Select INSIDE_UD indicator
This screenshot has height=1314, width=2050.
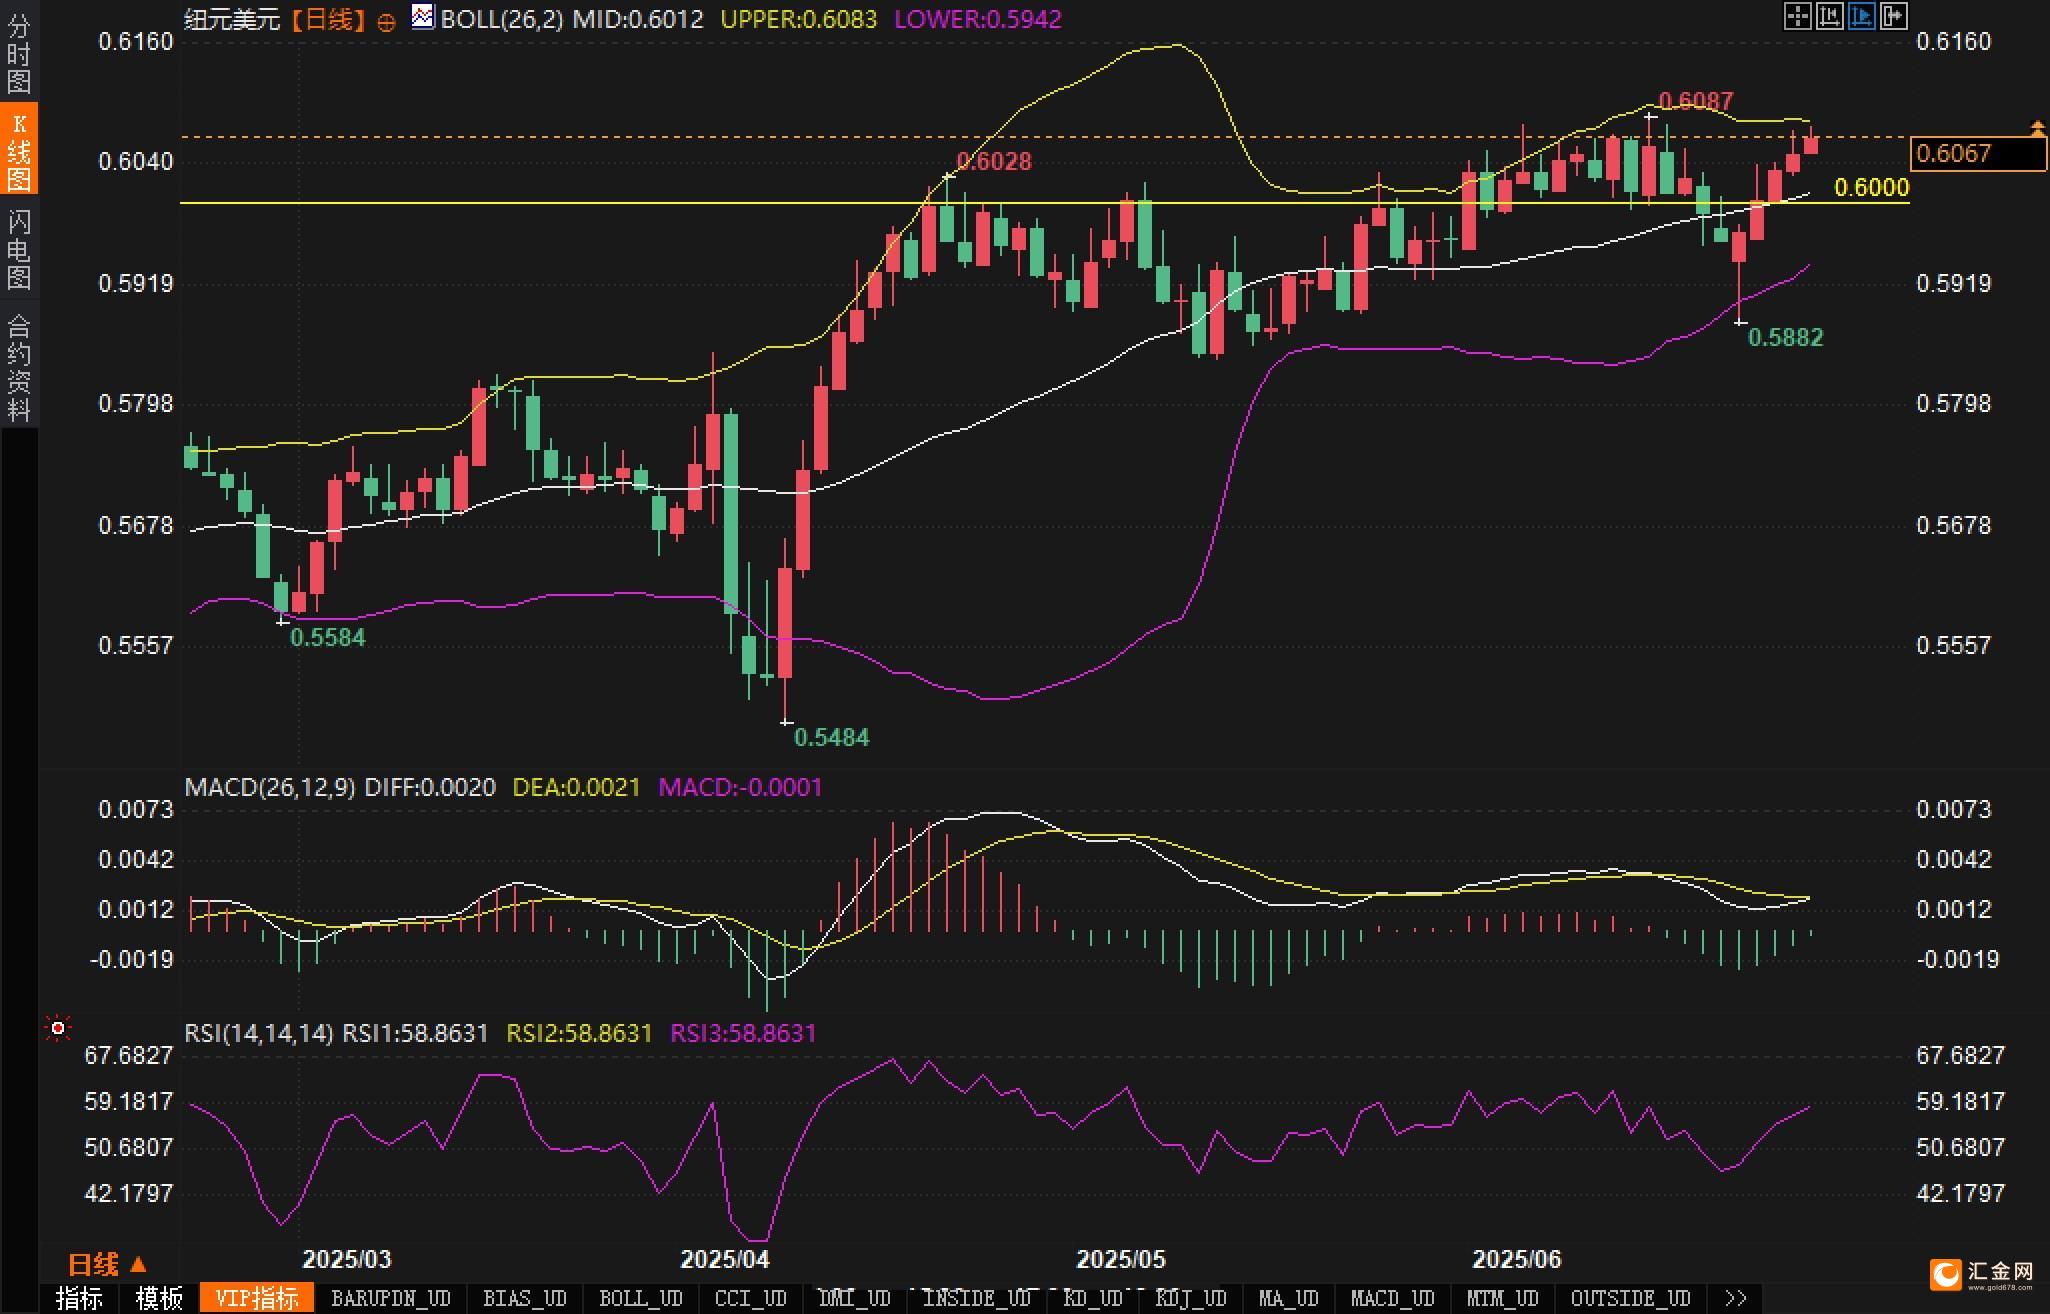point(976,1298)
